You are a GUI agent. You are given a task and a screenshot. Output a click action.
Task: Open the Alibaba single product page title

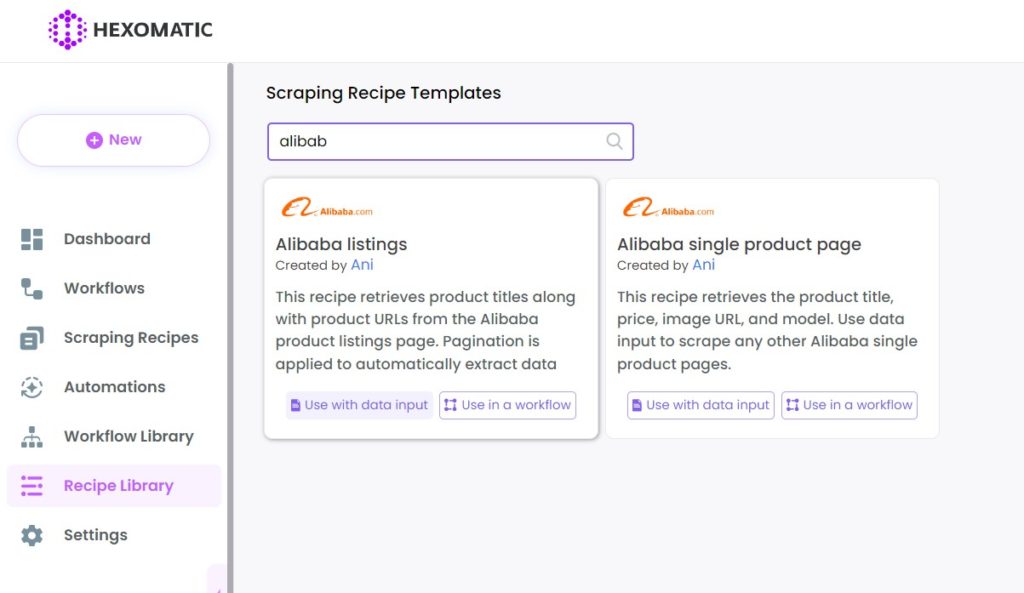pos(739,245)
